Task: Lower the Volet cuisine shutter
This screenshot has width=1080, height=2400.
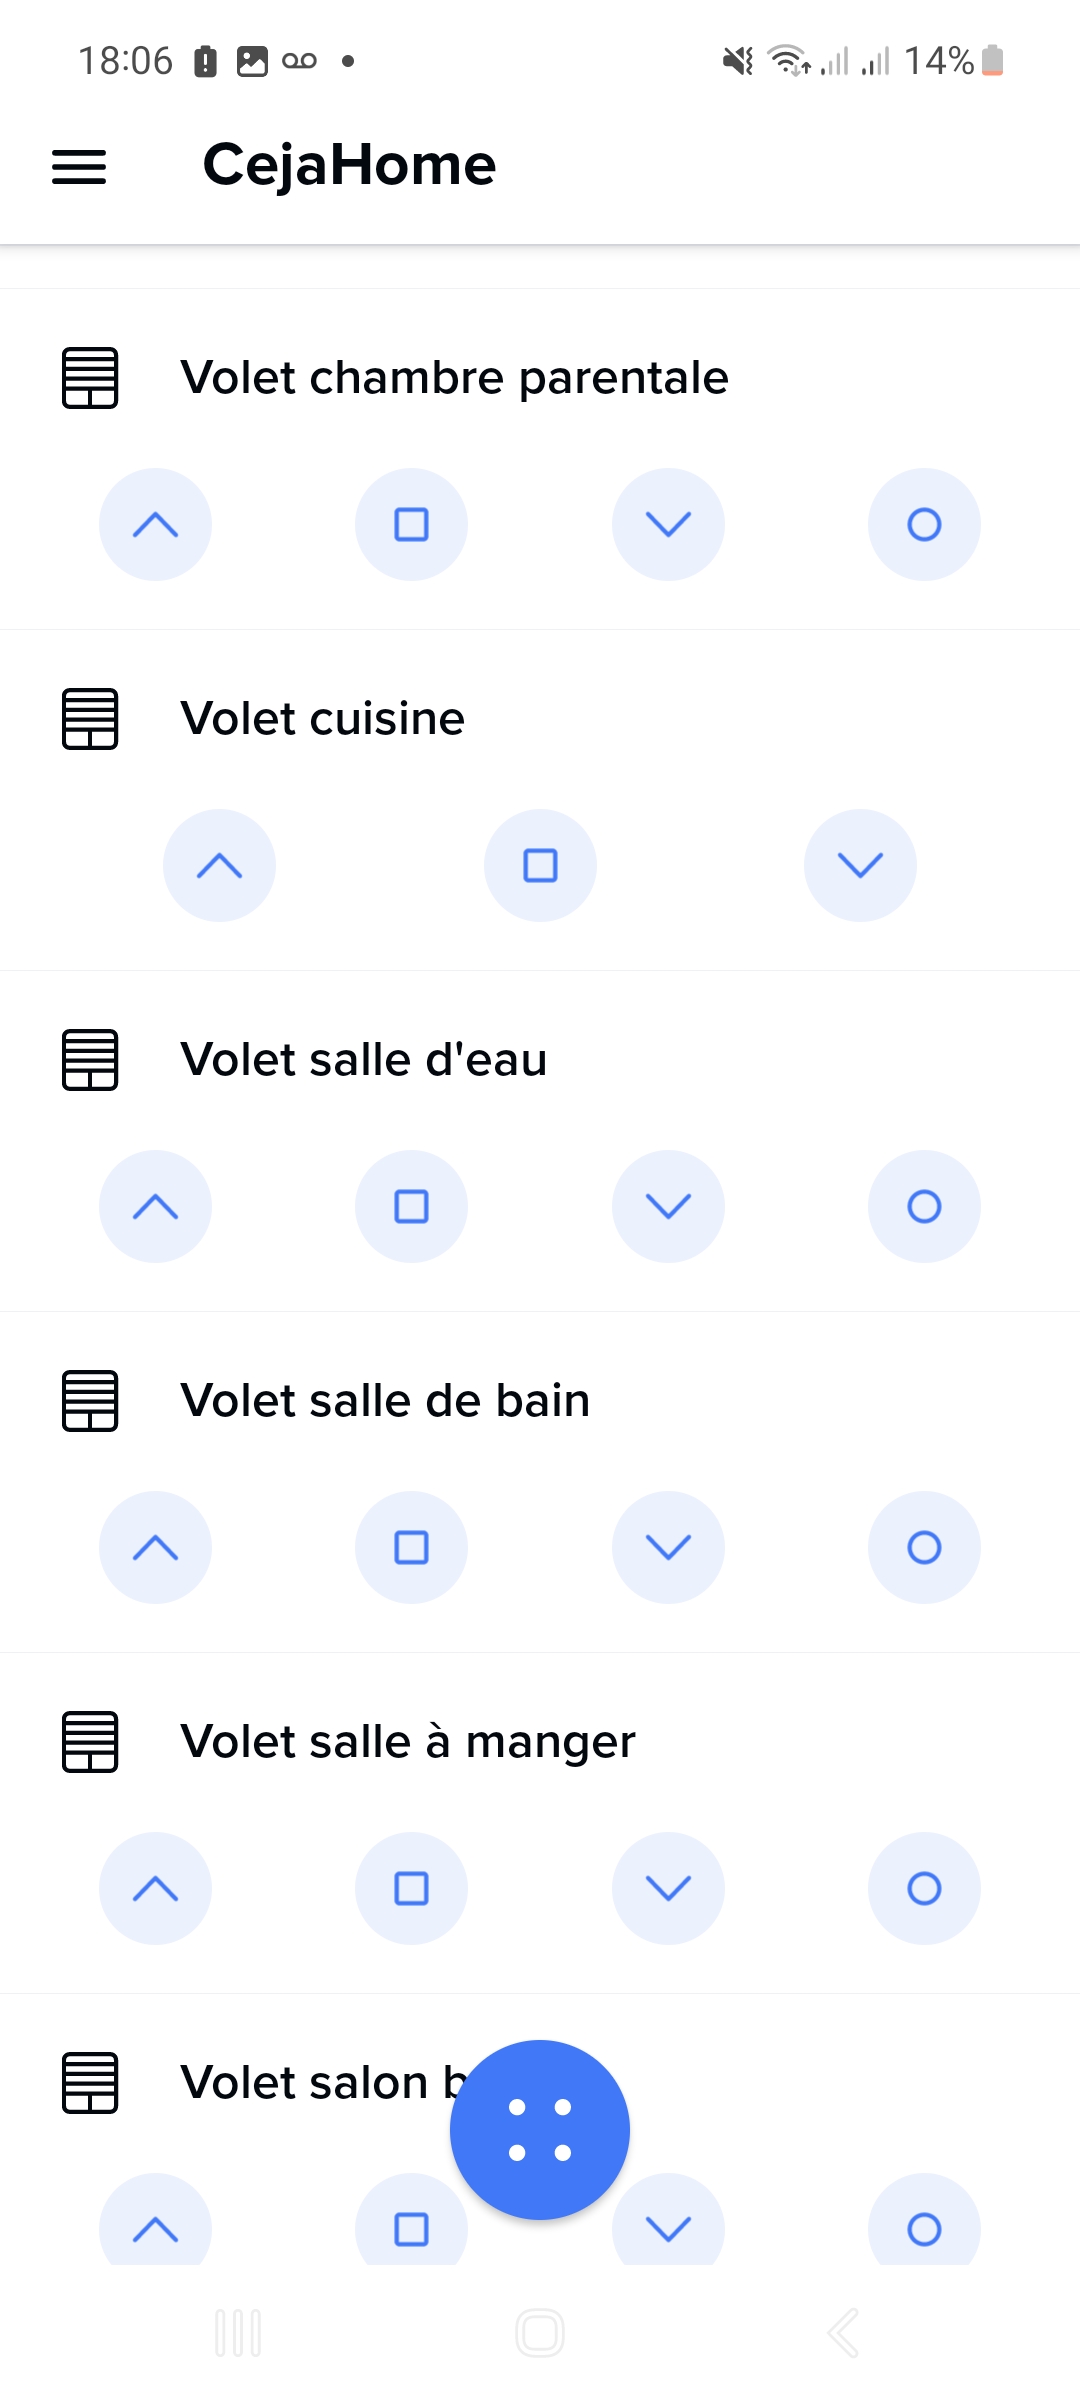Action: click(x=860, y=865)
